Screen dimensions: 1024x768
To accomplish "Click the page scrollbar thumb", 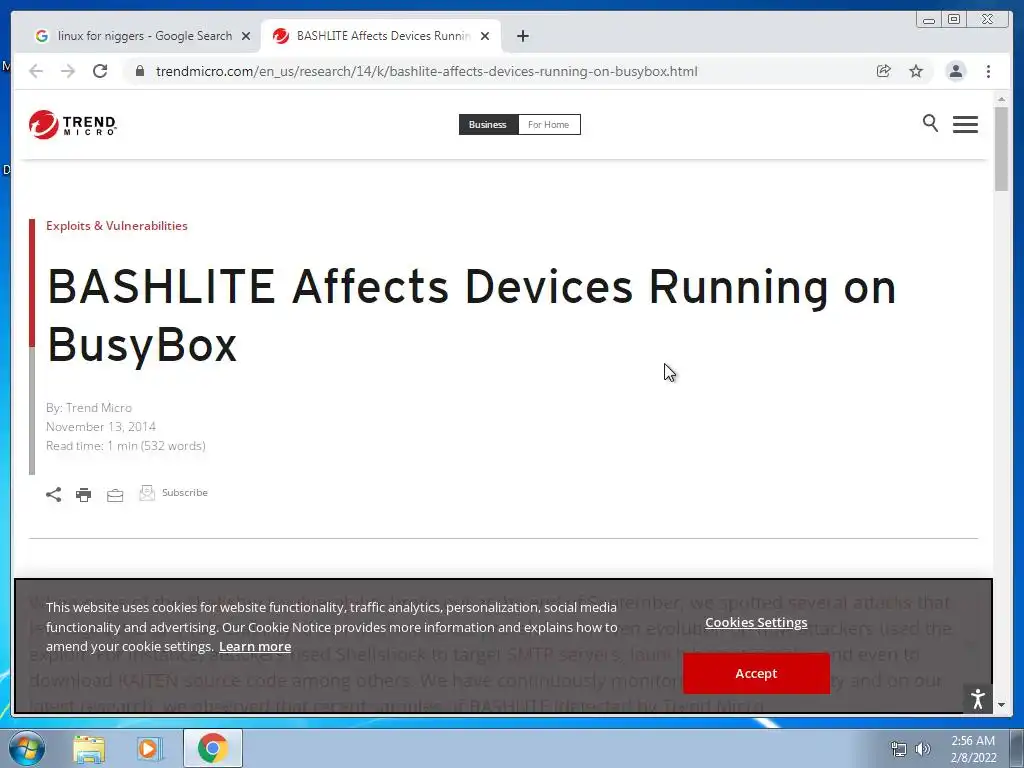I will pyautogui.click(x=1001, y=149).
